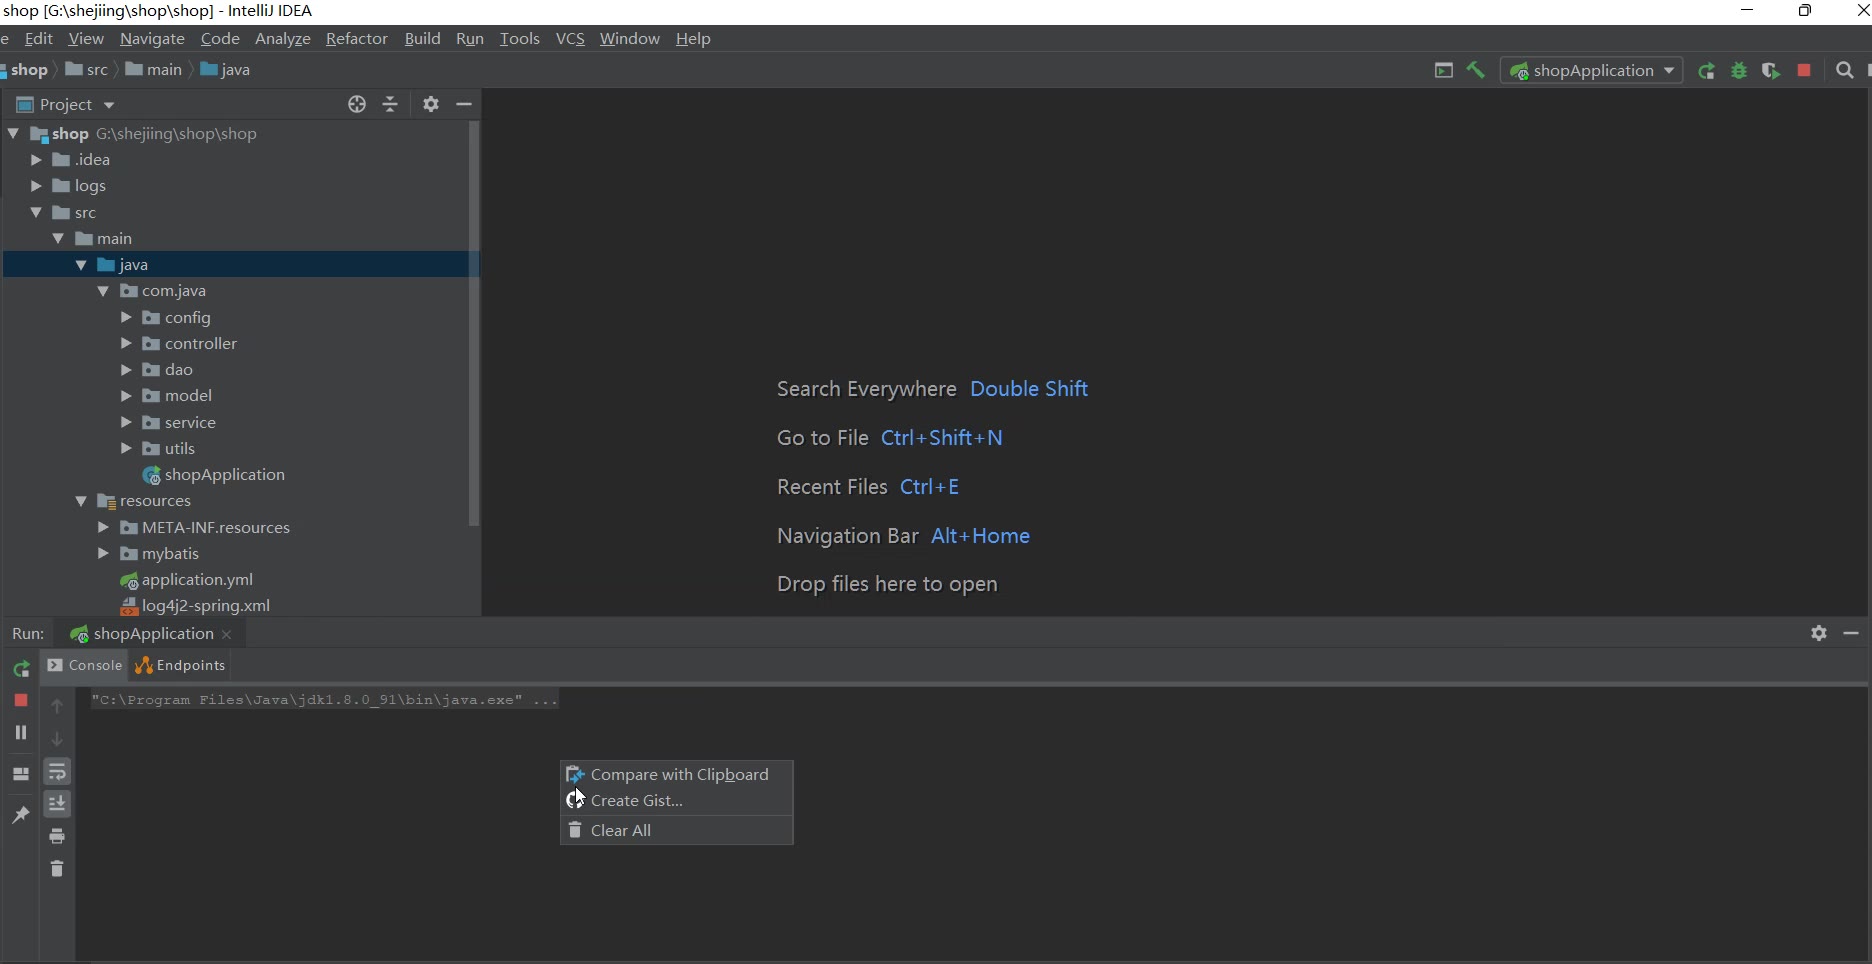Run shopApplication with the green rerun icon in the toolbar
Viewport: 1872px width, 964px height.
pyautogui.click(x=1707, y=71)
